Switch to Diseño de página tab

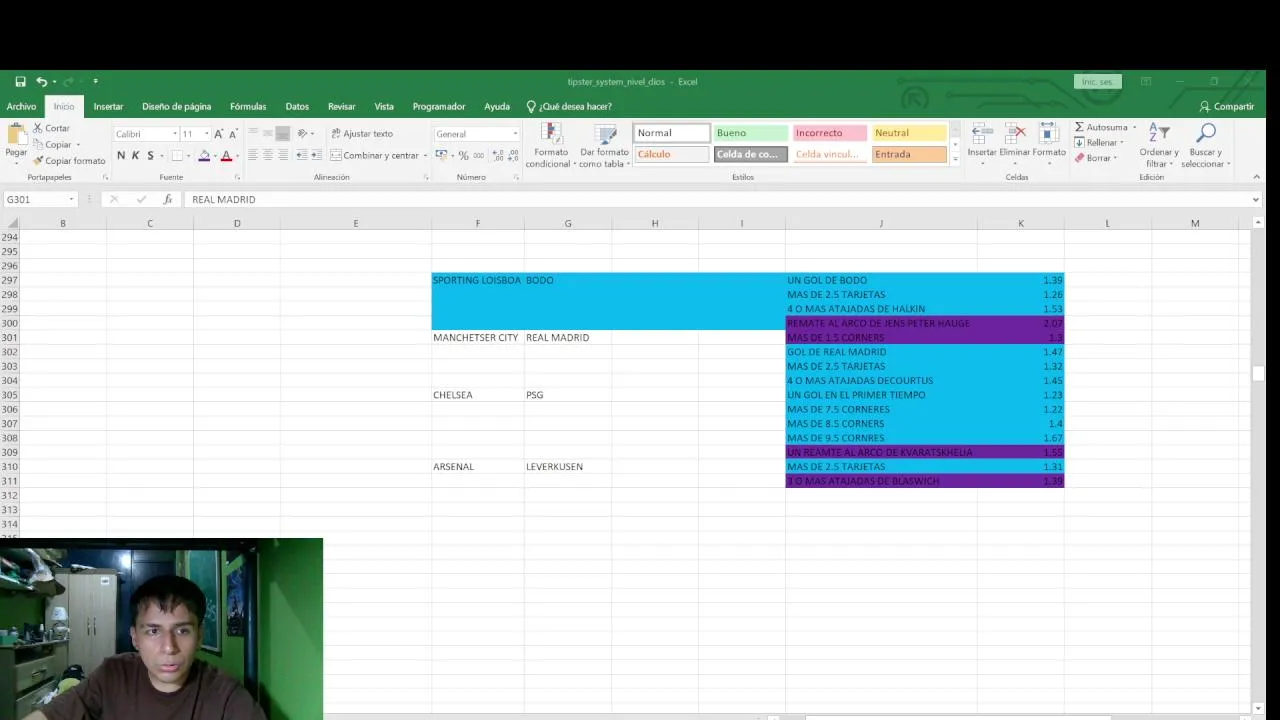176,107
